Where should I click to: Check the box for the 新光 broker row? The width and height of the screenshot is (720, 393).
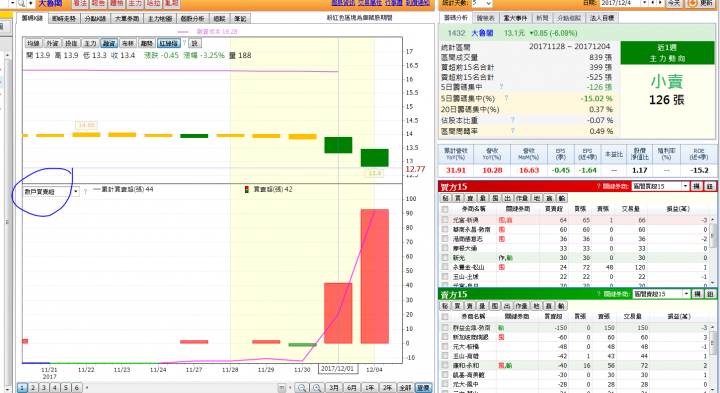pyautogui.click(x=444, y=258)
